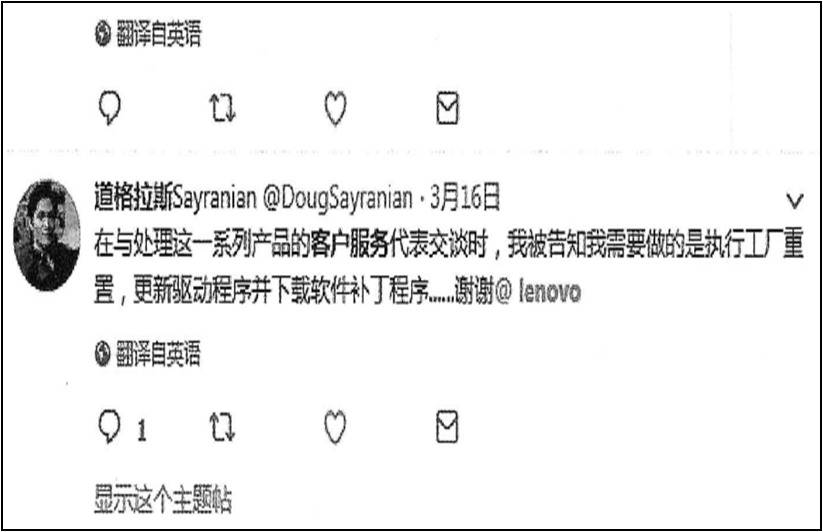Open the tweet body text about 客户服务代表
The image size is (823, 532).
(x=449, y=269)
